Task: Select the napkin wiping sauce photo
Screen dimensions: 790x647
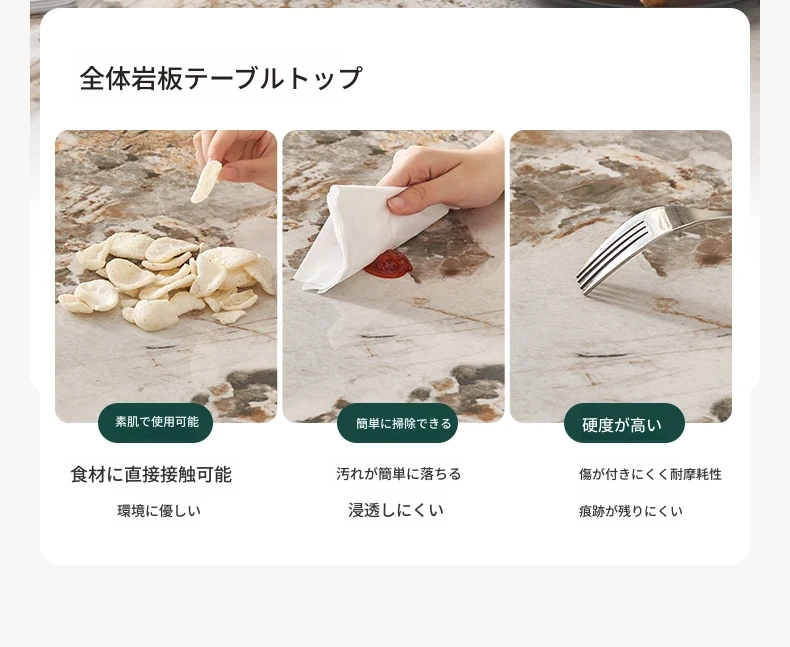Action: pyautogui.click(x=393, y=276)
